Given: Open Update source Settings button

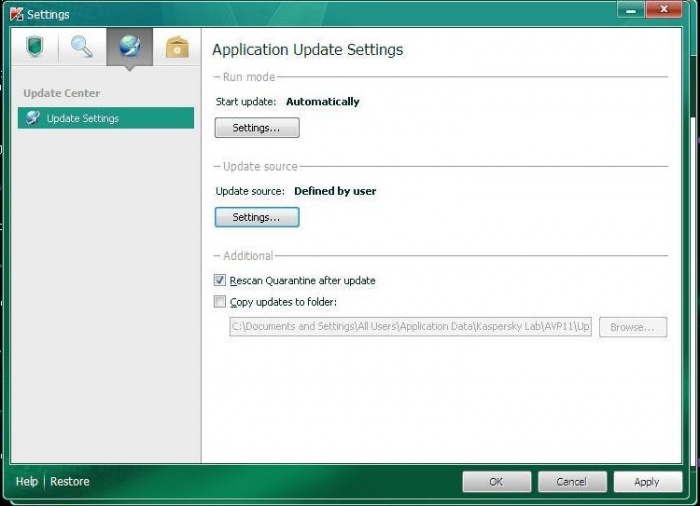Looking at the screenshot, I should [x=257, y=217].
